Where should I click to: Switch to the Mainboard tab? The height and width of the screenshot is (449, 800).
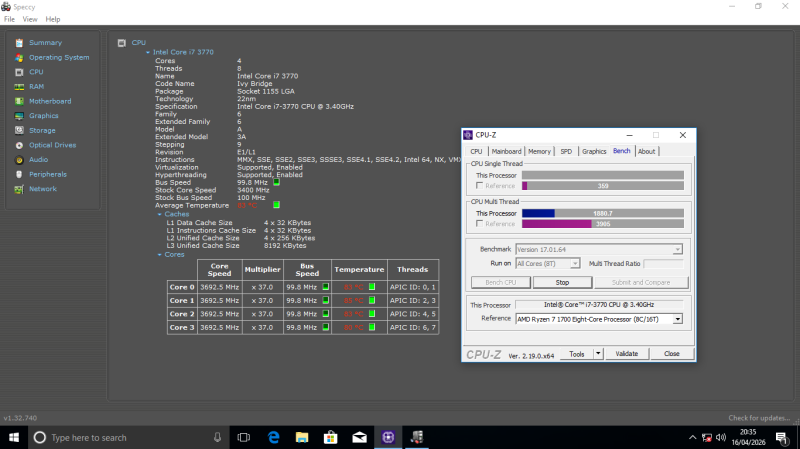click(506, 152)
